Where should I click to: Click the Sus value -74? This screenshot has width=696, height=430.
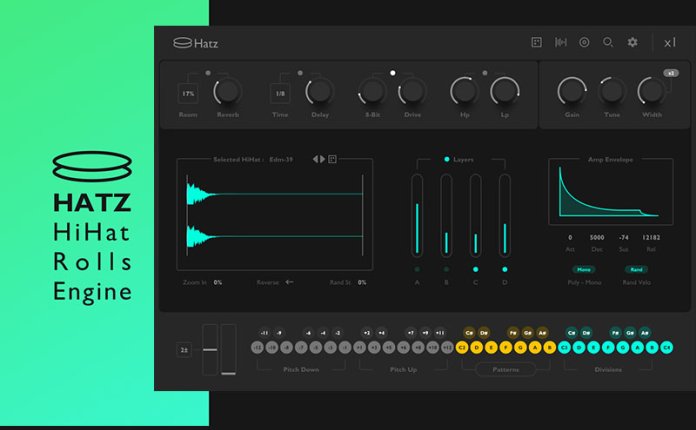pos(624,237)
